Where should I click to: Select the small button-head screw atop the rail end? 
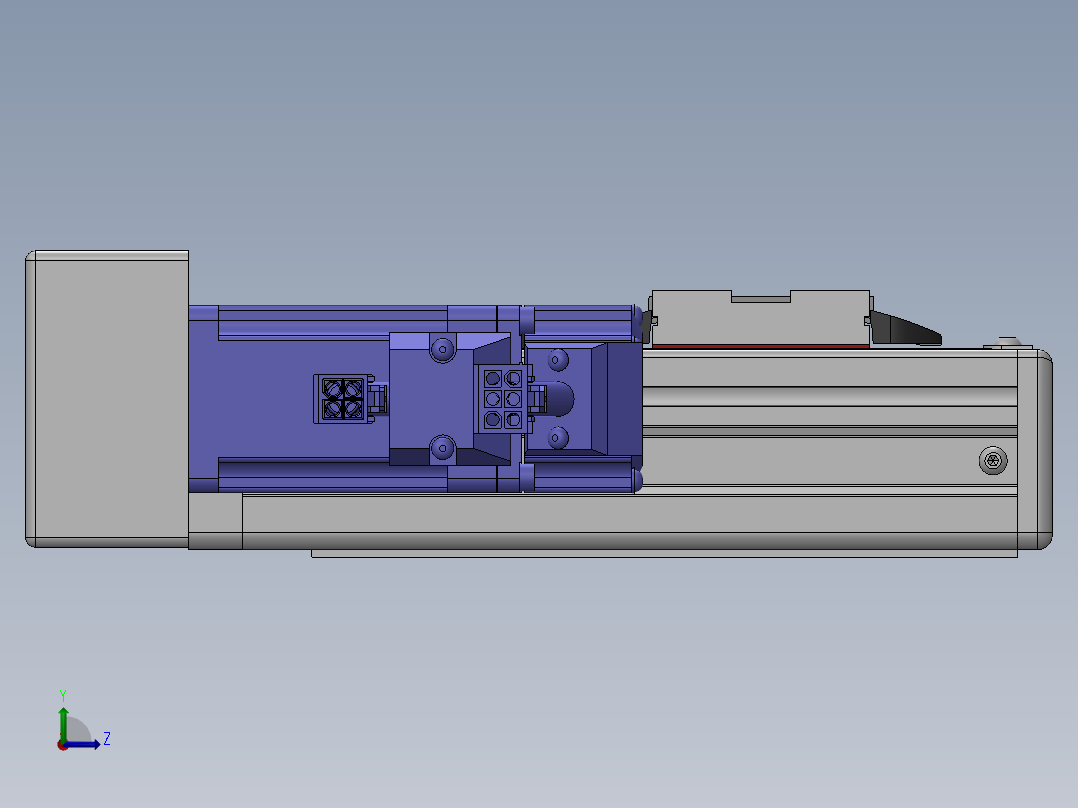pos(1007,342)
